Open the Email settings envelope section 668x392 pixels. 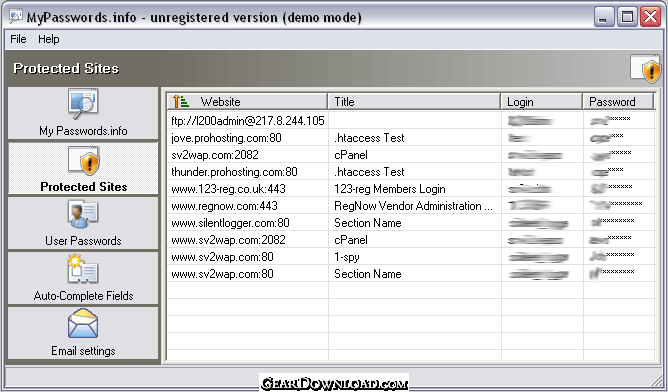(83, 333)
